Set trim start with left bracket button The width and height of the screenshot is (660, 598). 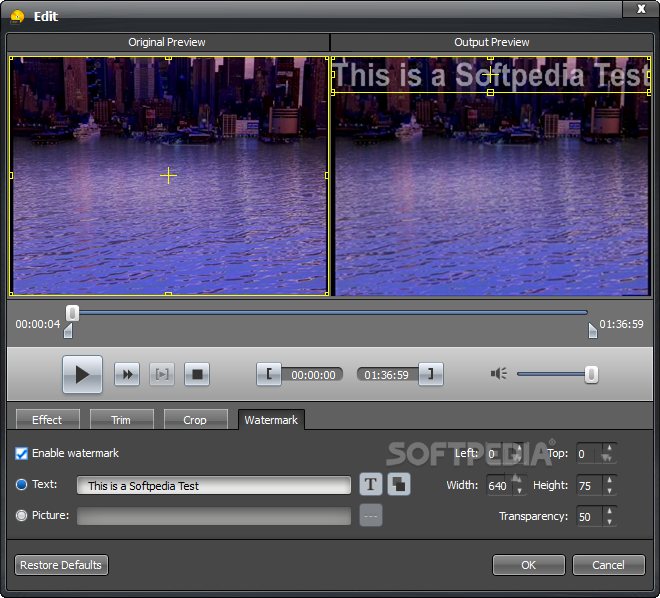point(269,374)
